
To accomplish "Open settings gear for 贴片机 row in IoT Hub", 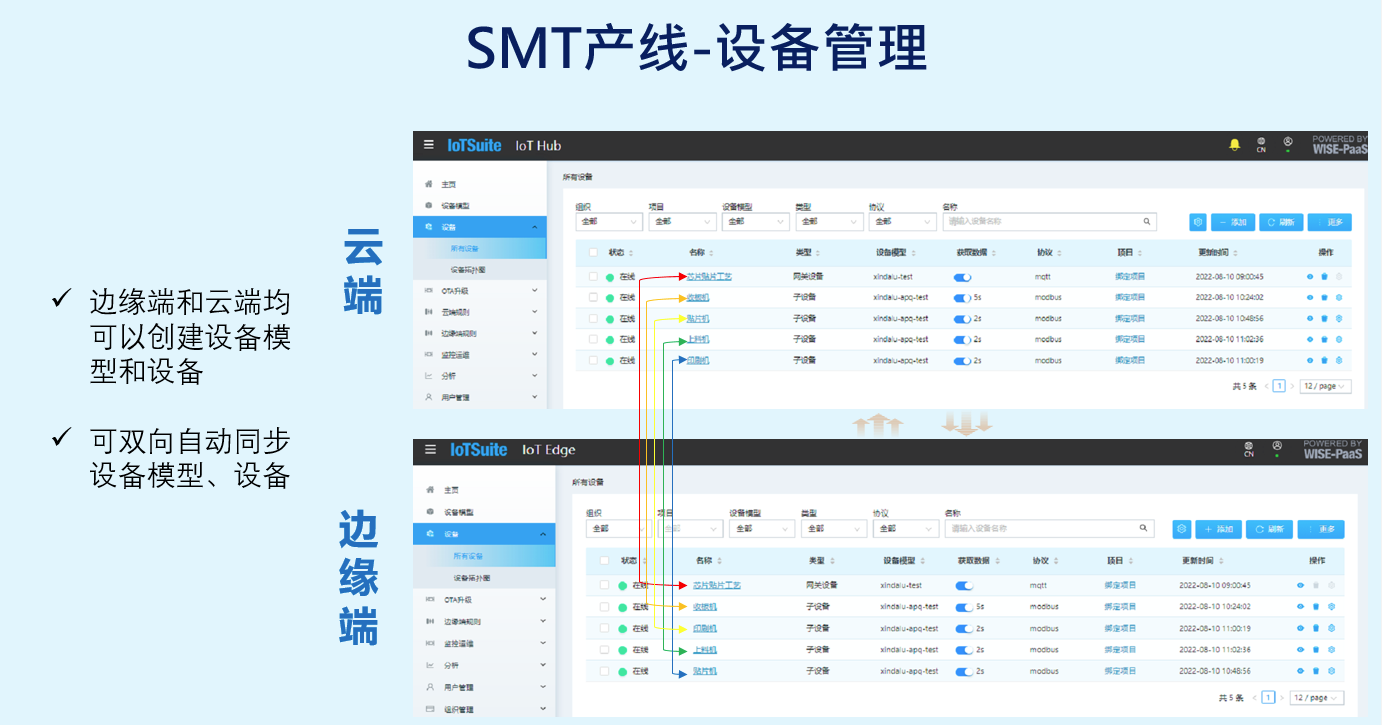I will [x=1339, y=319].
